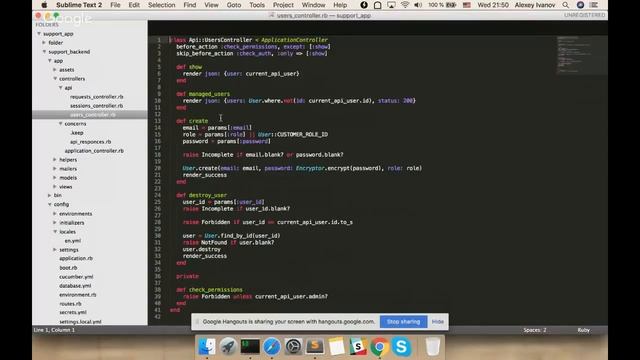The height and width of the screenshot is (360, 640).
Task: Collapse the locales folder
Action: click(55, 231)
